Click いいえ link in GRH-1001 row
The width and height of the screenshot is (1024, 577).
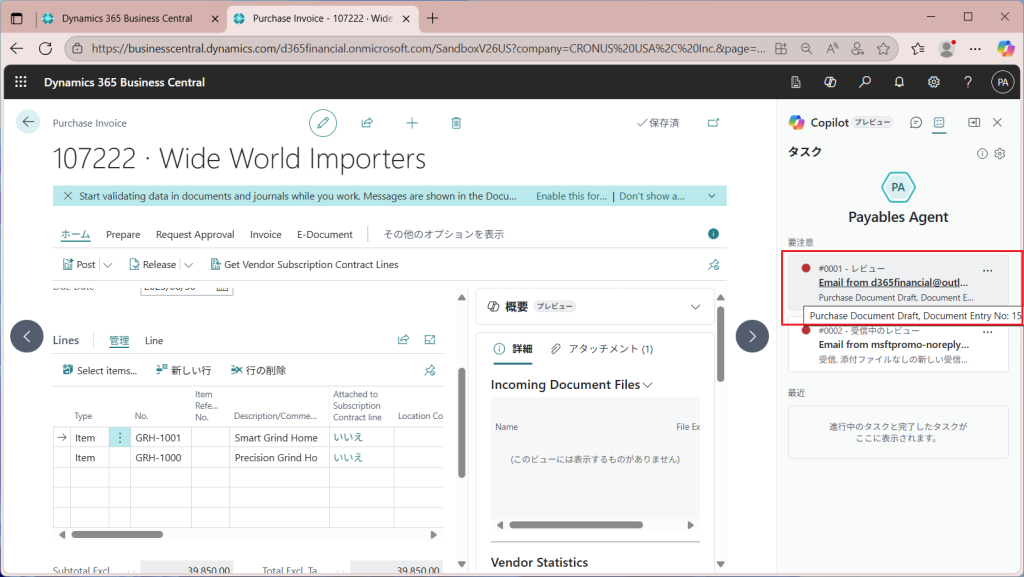348,437
